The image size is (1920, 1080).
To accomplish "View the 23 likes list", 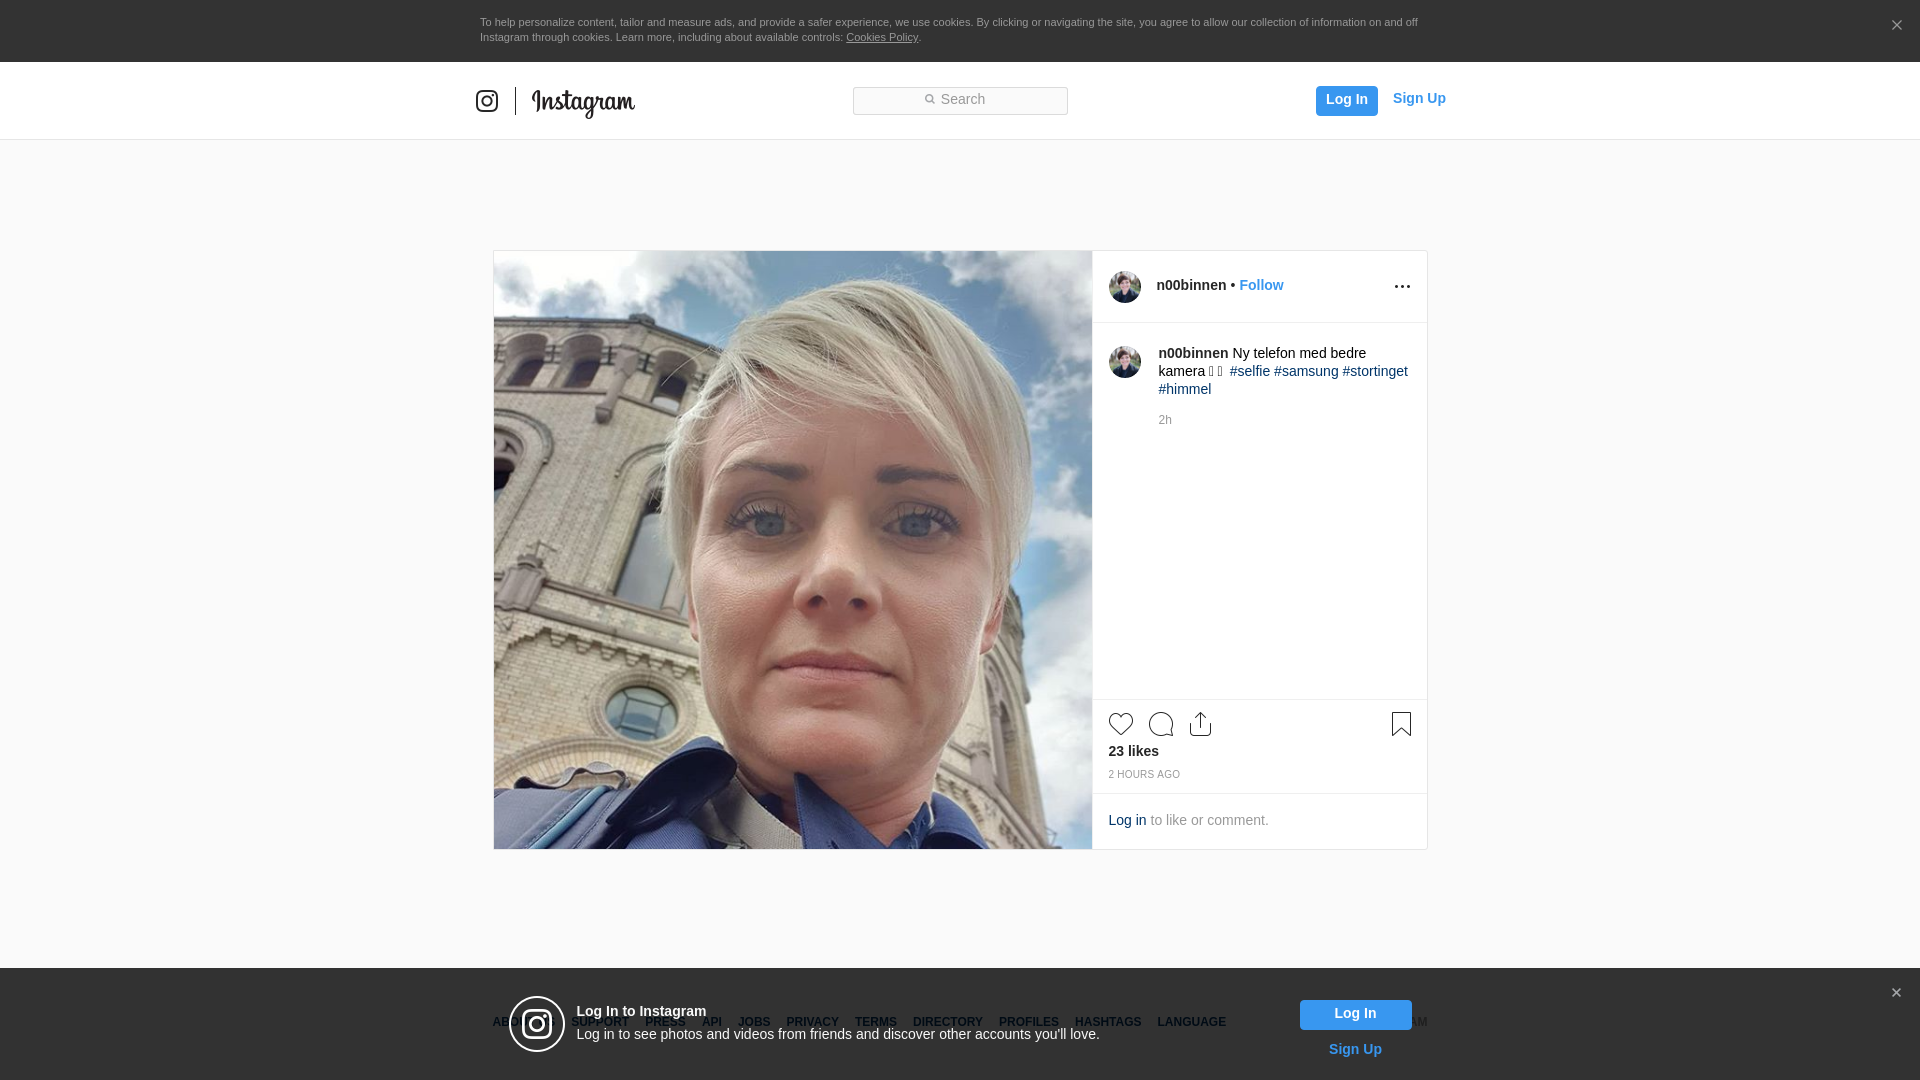I will (x=1134, y=751).
